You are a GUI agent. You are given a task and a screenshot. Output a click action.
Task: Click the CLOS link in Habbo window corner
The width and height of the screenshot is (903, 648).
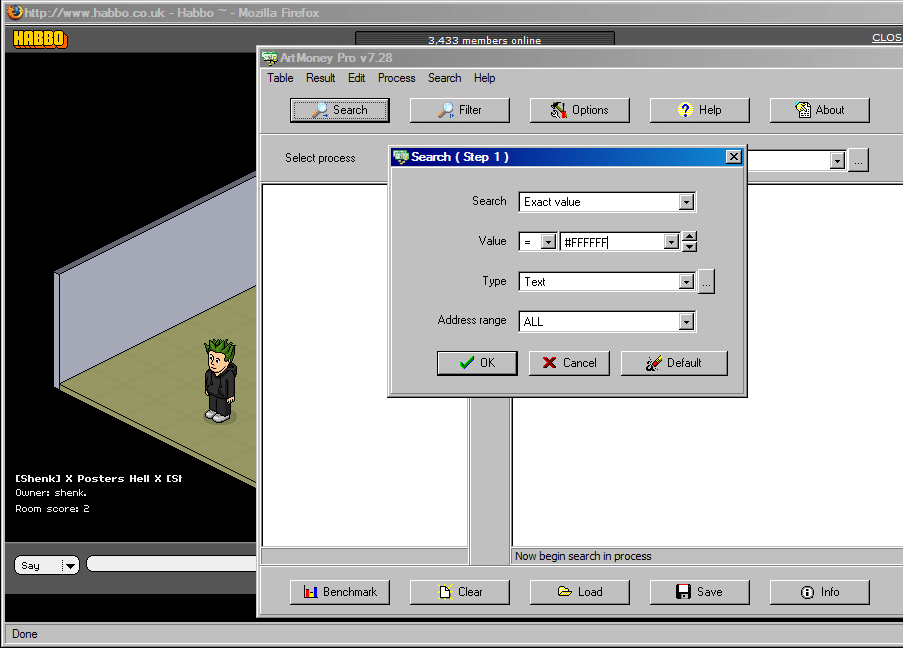[x=887, y=37]
